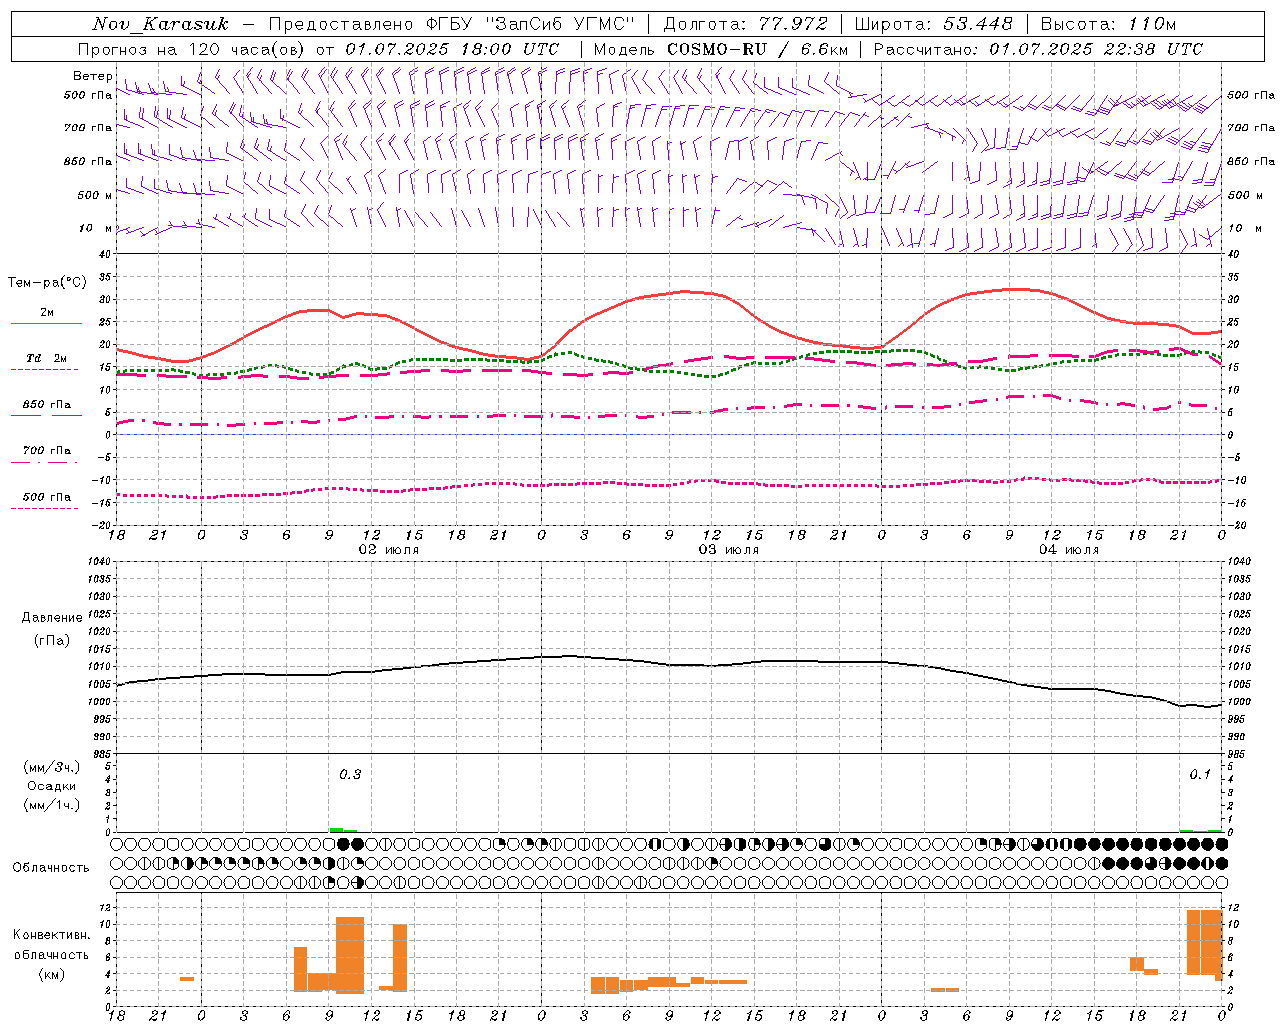Screen dimensions: 1280x1024
Task: Click the '10 м' wind level label on left
Action: point(96,229)
